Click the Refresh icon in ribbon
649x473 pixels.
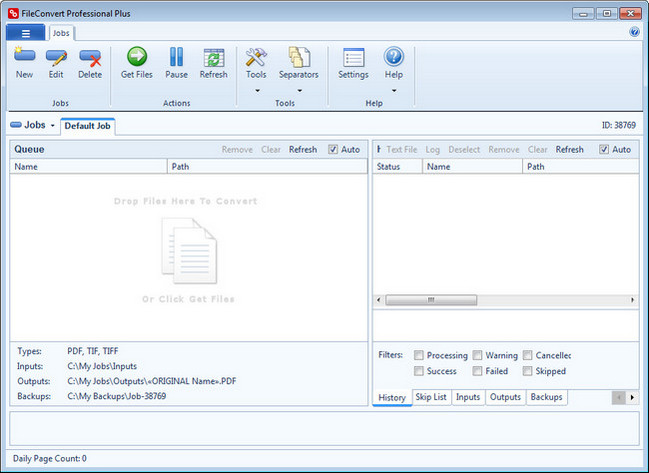tap(213, 58)
